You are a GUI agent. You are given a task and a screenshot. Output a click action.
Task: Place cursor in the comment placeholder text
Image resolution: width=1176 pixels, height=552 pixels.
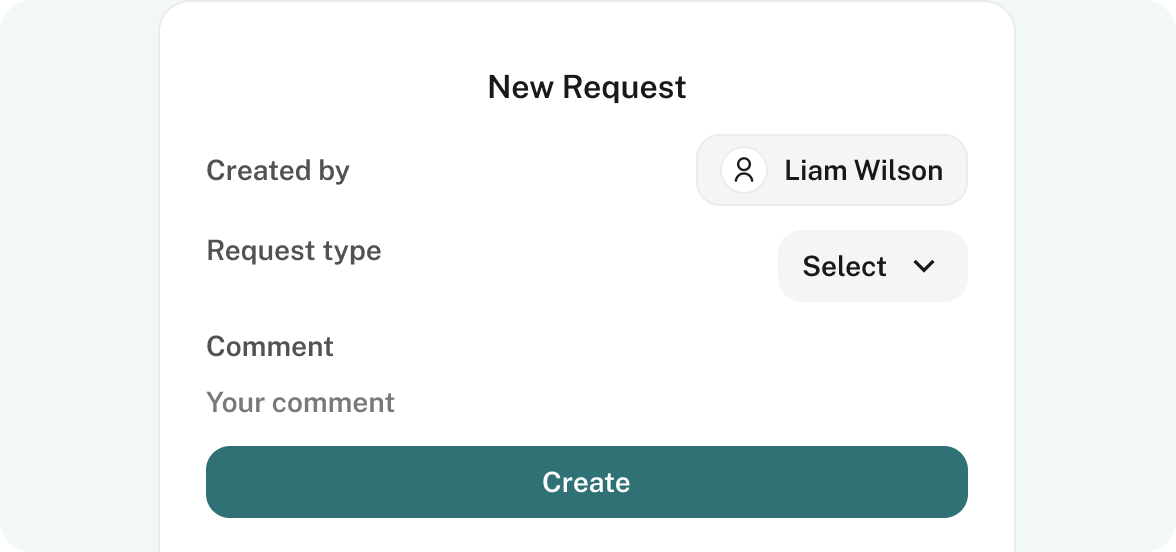coord(300,403)
